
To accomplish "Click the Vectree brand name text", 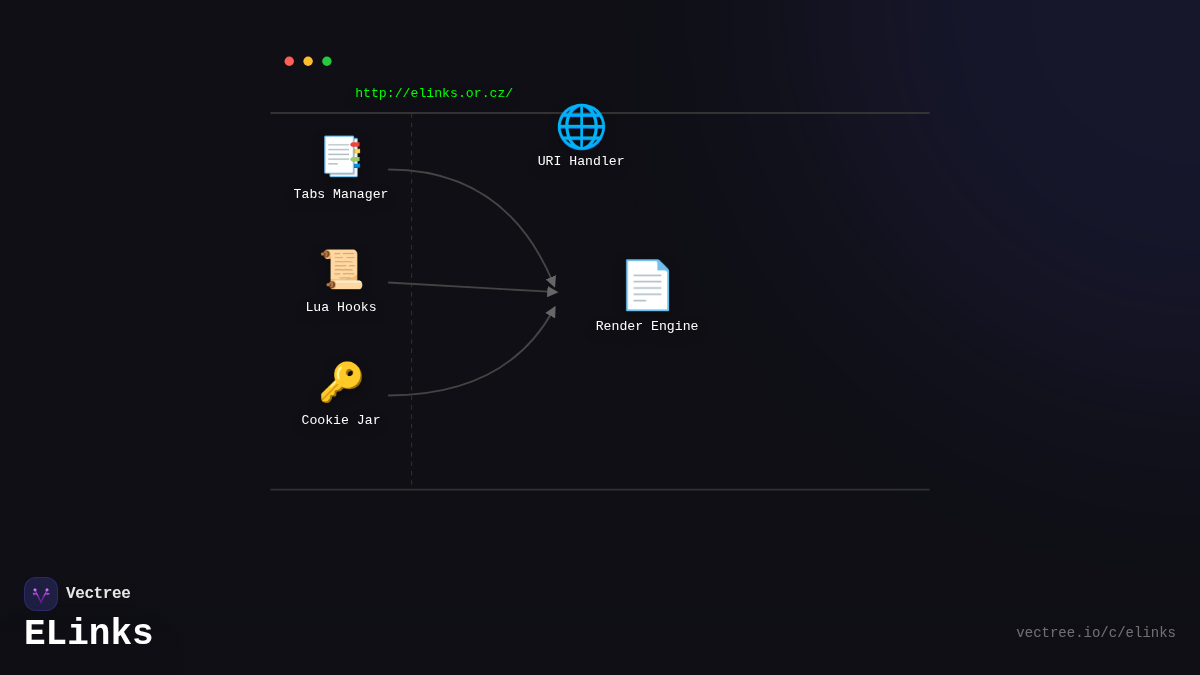I will click(x=98, y=593).
